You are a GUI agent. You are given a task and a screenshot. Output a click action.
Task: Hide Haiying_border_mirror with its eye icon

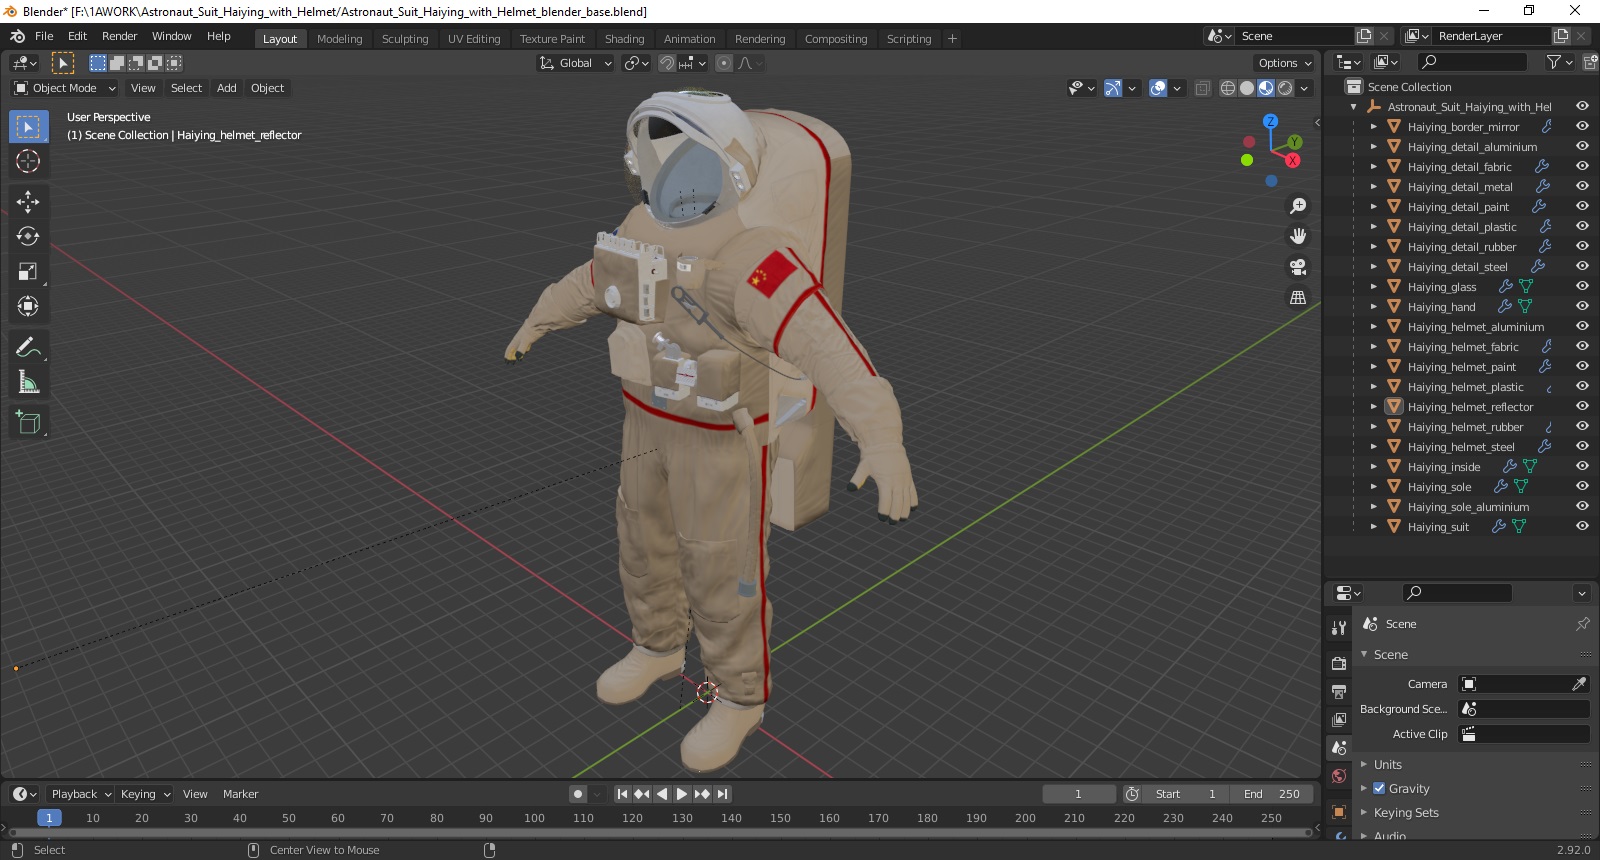1582,126
